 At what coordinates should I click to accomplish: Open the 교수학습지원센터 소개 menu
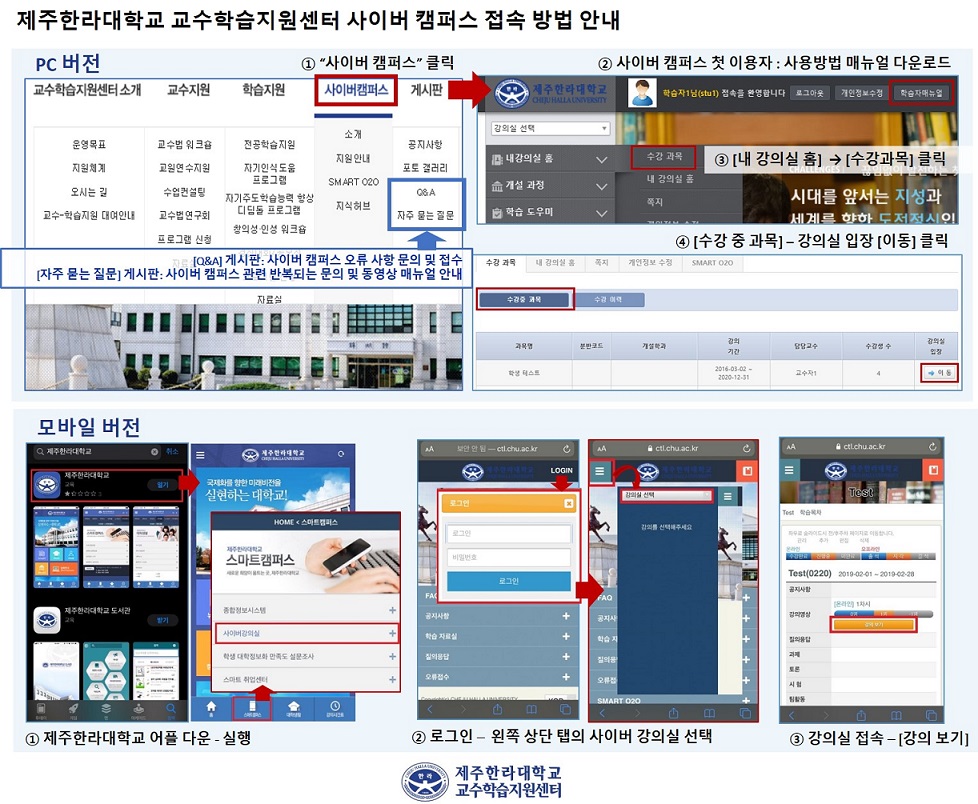[x=87, y=90]
